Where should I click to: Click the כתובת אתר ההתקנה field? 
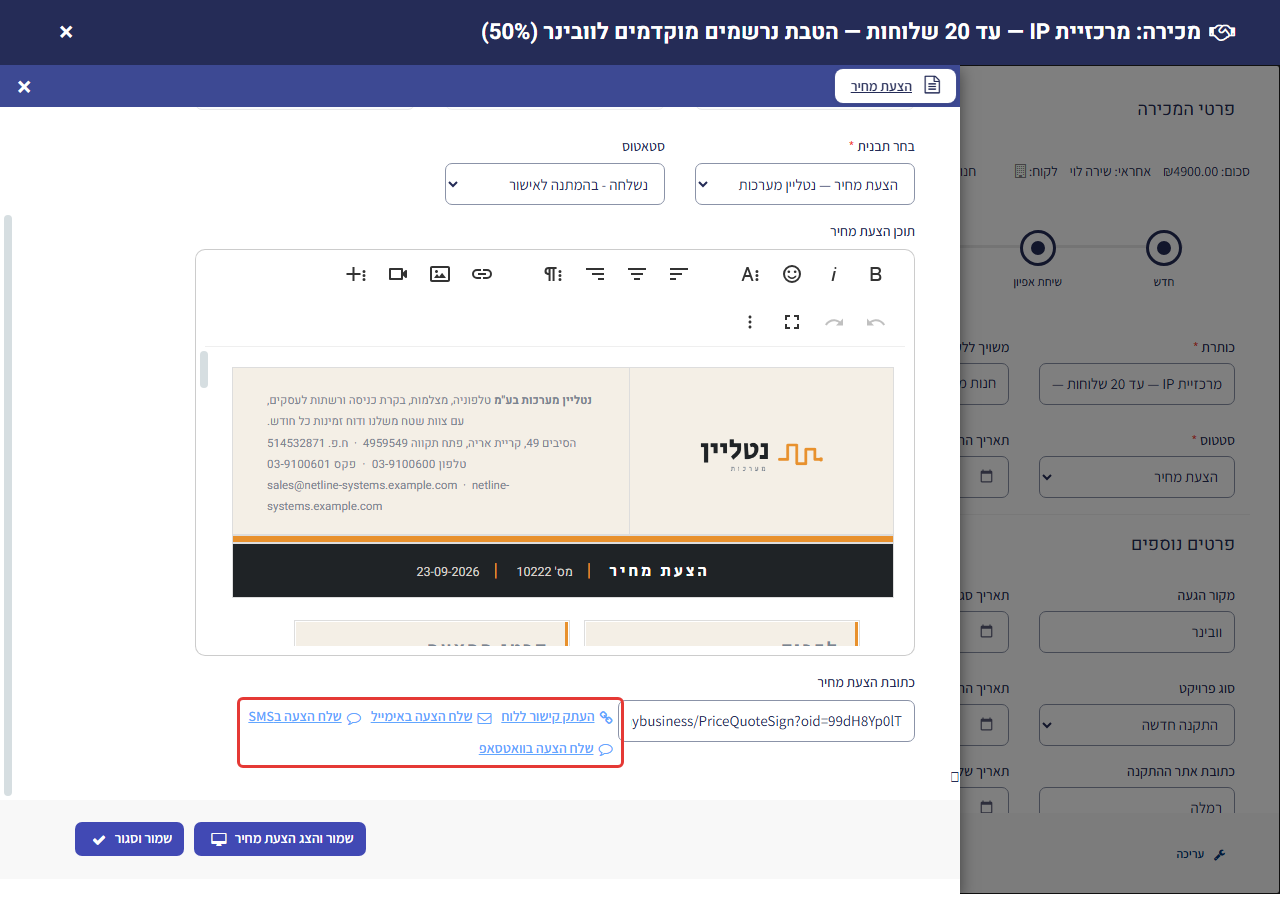click(x=1137, y=801)
